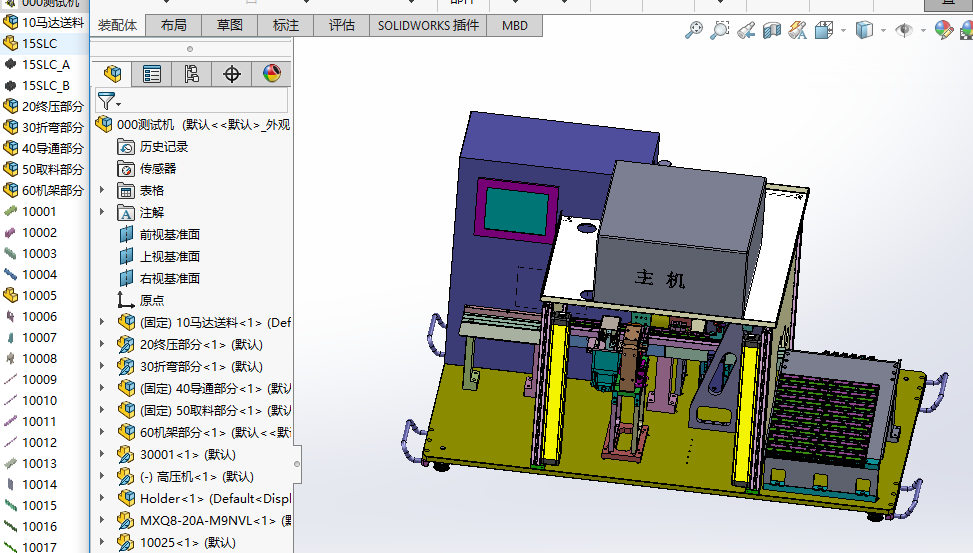The width and height of the screenshot is (973, 553).
Task: Open the SOLIDWORKS 插件 tab
Action: (x=428, y=25)
